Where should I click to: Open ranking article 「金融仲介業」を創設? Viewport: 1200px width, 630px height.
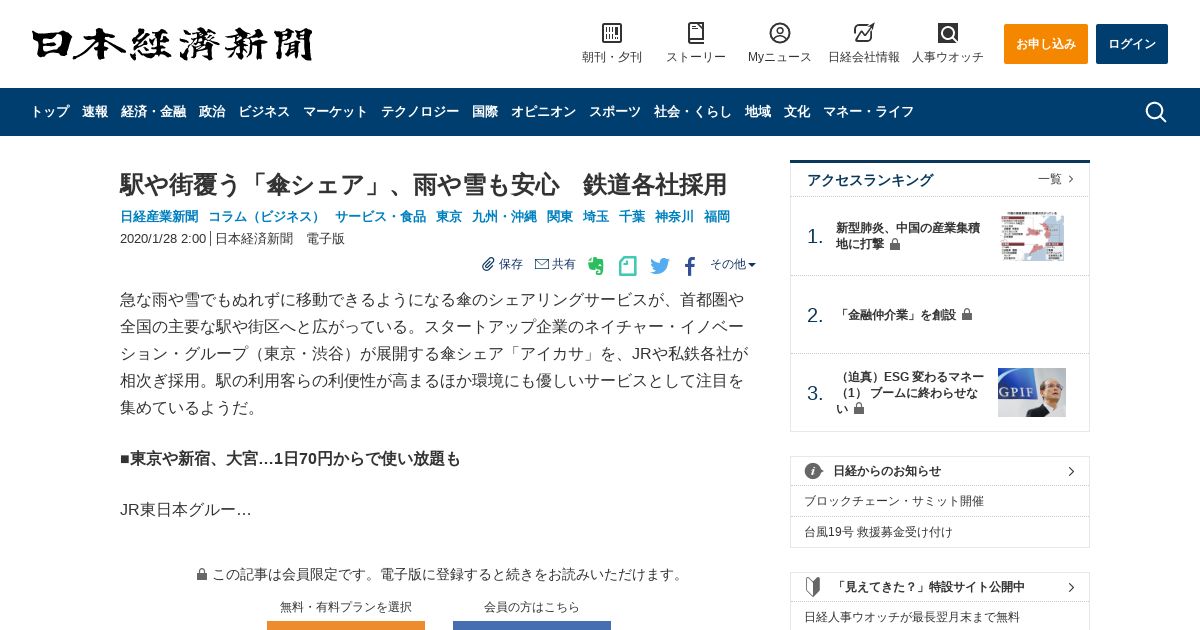(x=896, y=315)
